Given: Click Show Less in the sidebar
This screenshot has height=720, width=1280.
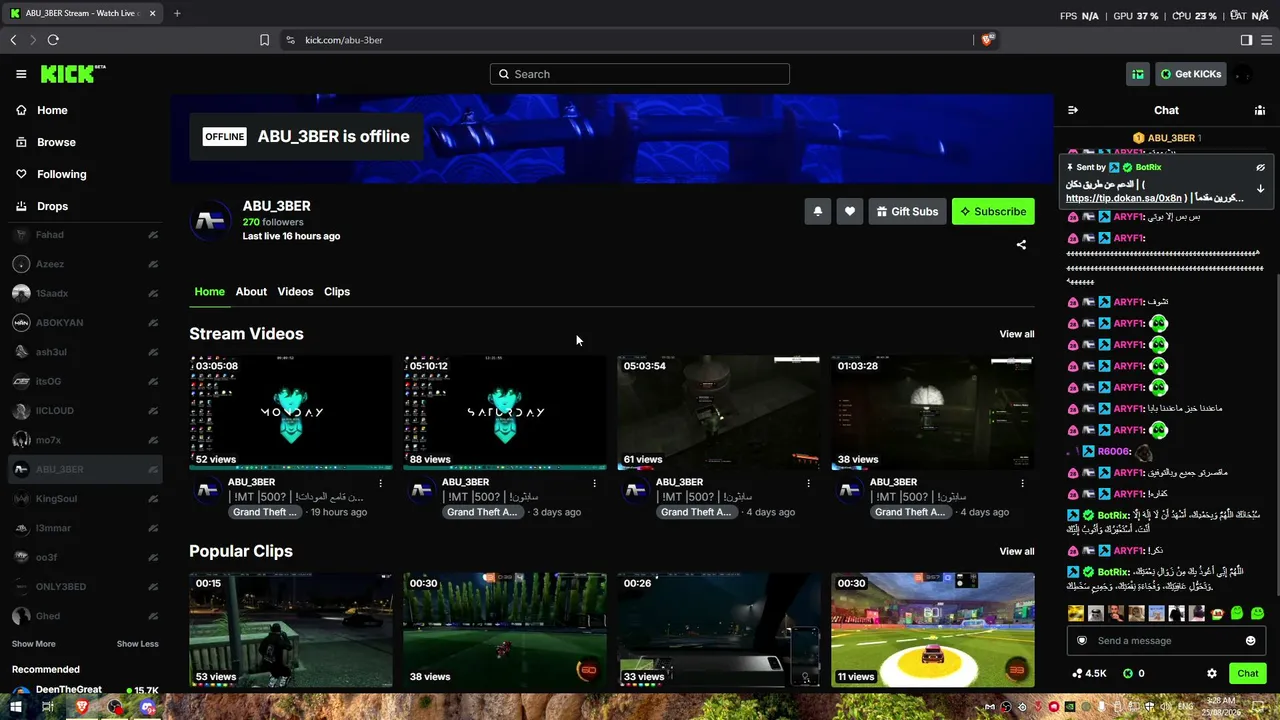Looking at the screenshot, I should tap(137, 644).
